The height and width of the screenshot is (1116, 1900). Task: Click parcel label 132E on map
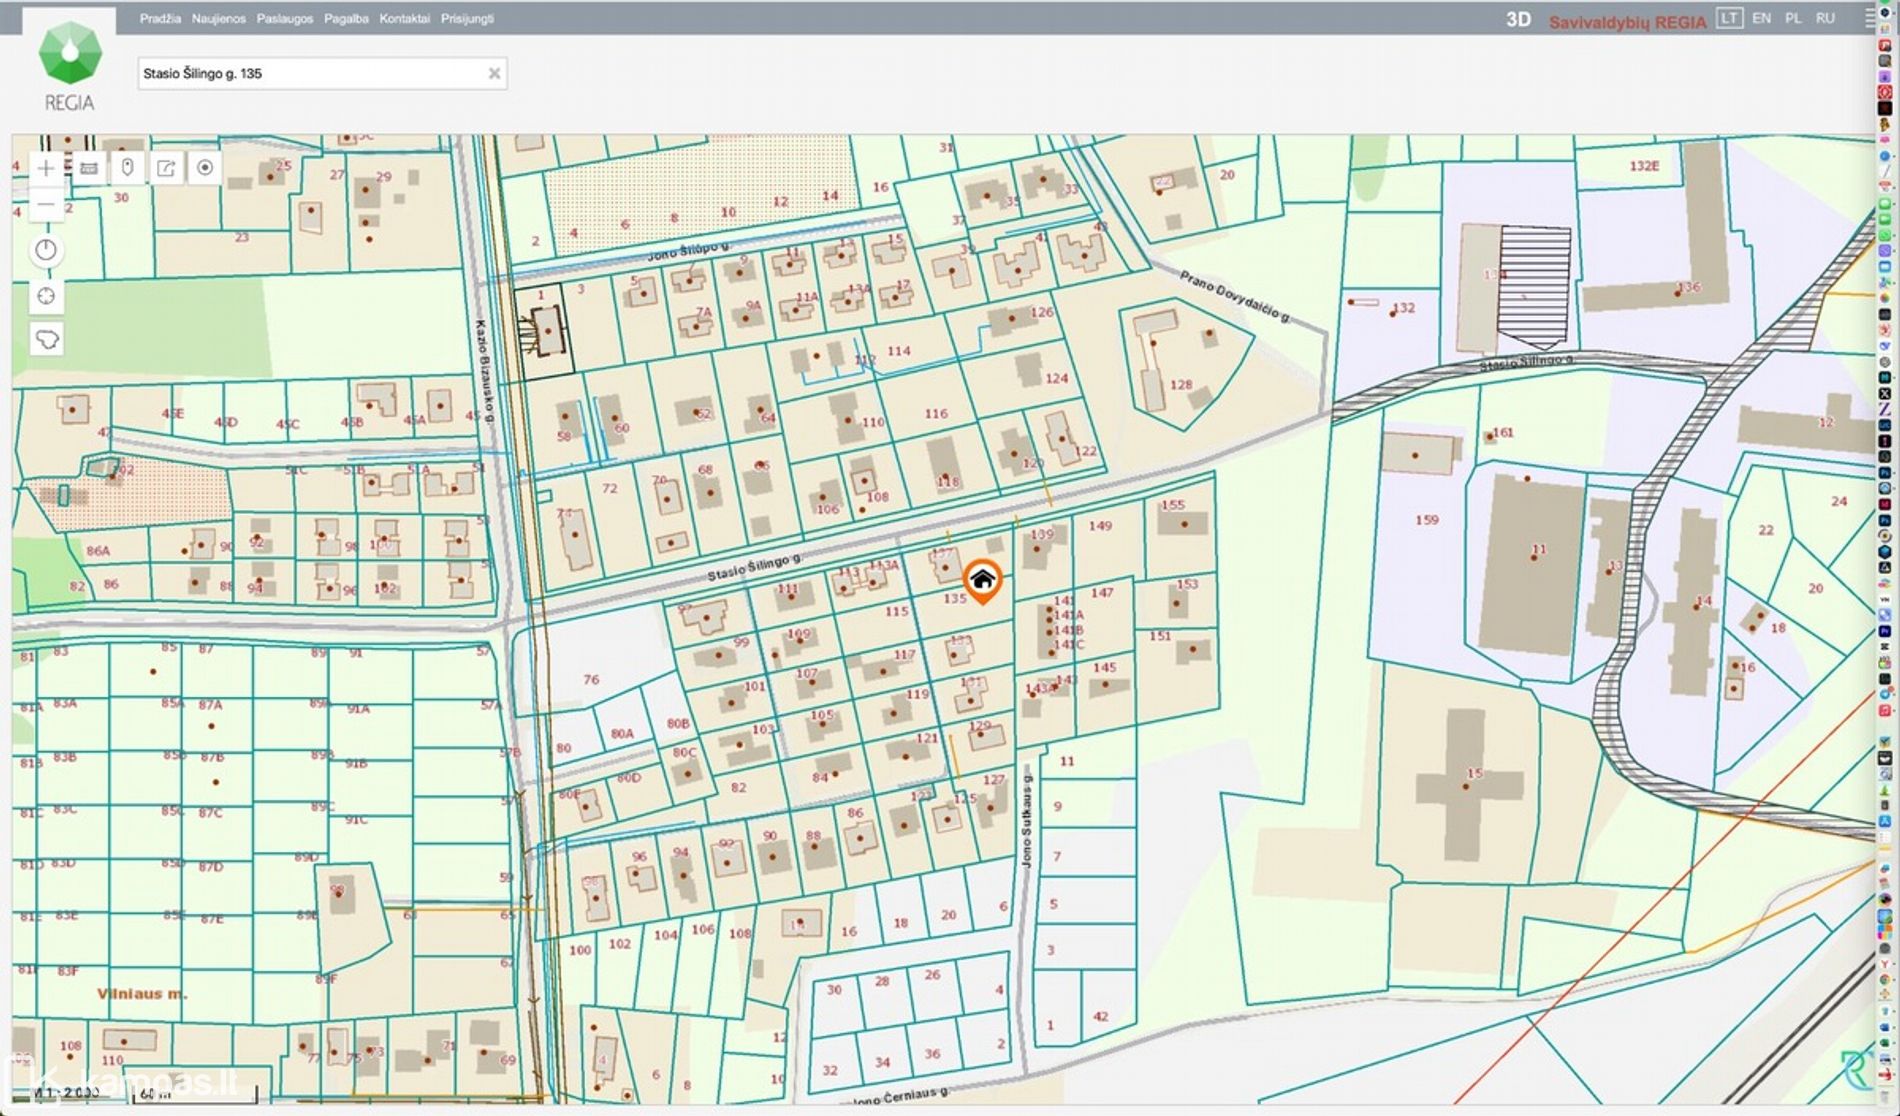coord(1644,166)
